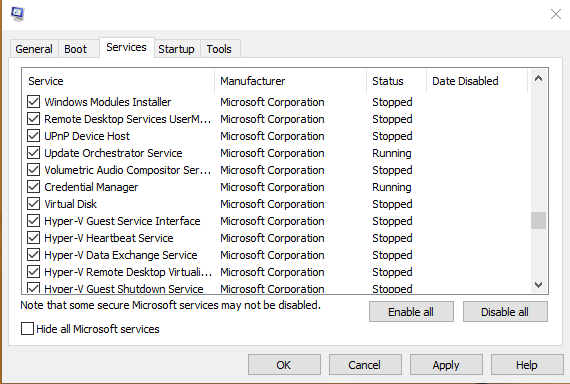Viewport: 570px width, 384px height.
Task: Toggle Virtual Disk service checkbox
Action: click(33, 204)
